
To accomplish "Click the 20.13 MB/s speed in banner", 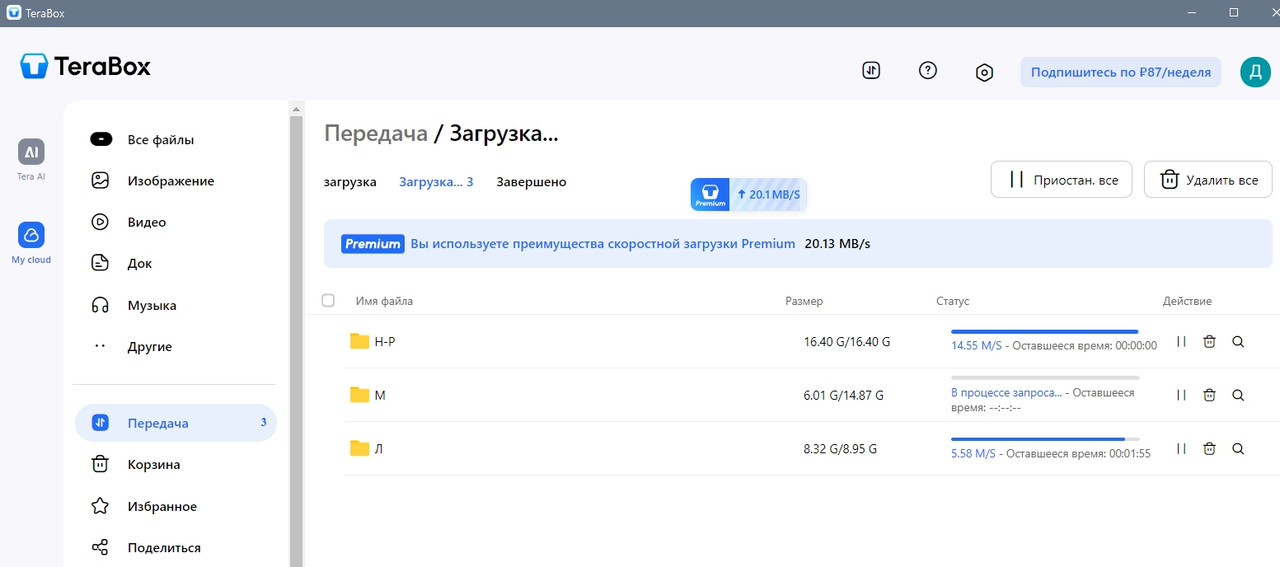I will tap(837, 243).
